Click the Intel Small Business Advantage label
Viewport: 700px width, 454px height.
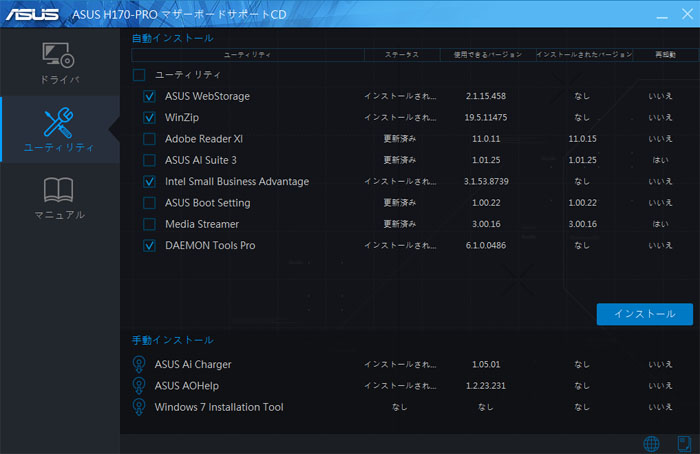[x=237, y=182]
